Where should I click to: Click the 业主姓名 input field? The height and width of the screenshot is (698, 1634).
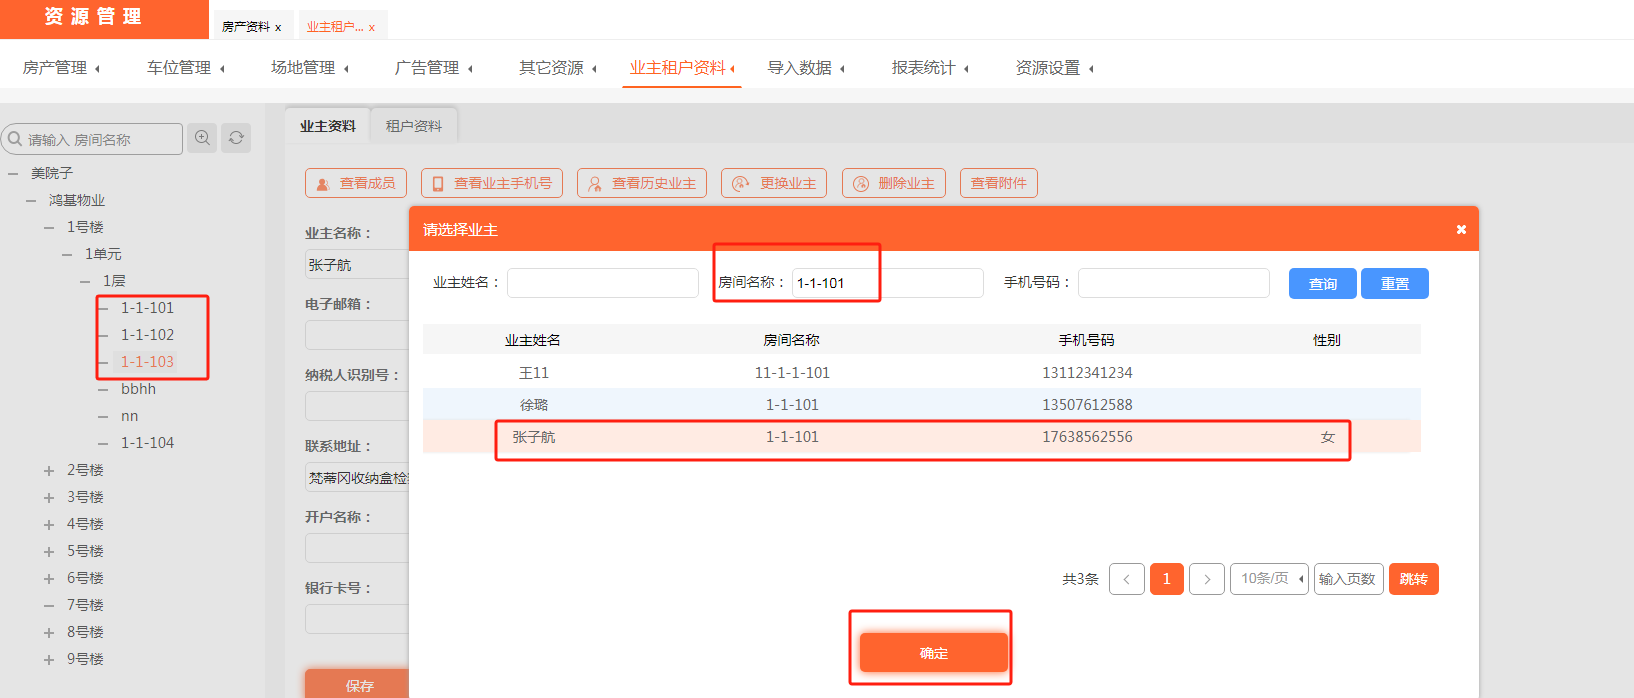603,283
